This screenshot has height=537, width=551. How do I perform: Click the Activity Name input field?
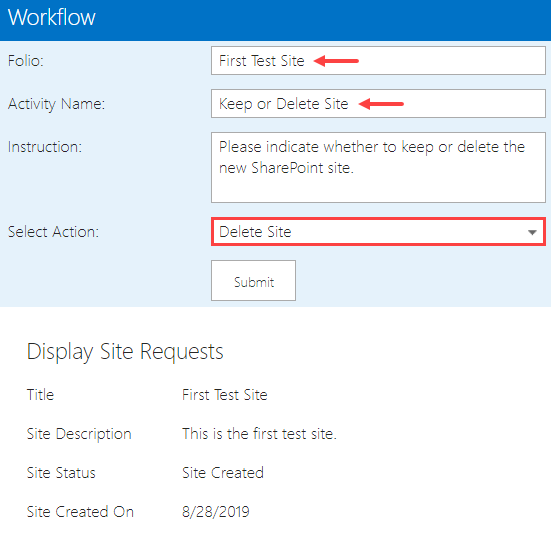click(x=378, y=103)
